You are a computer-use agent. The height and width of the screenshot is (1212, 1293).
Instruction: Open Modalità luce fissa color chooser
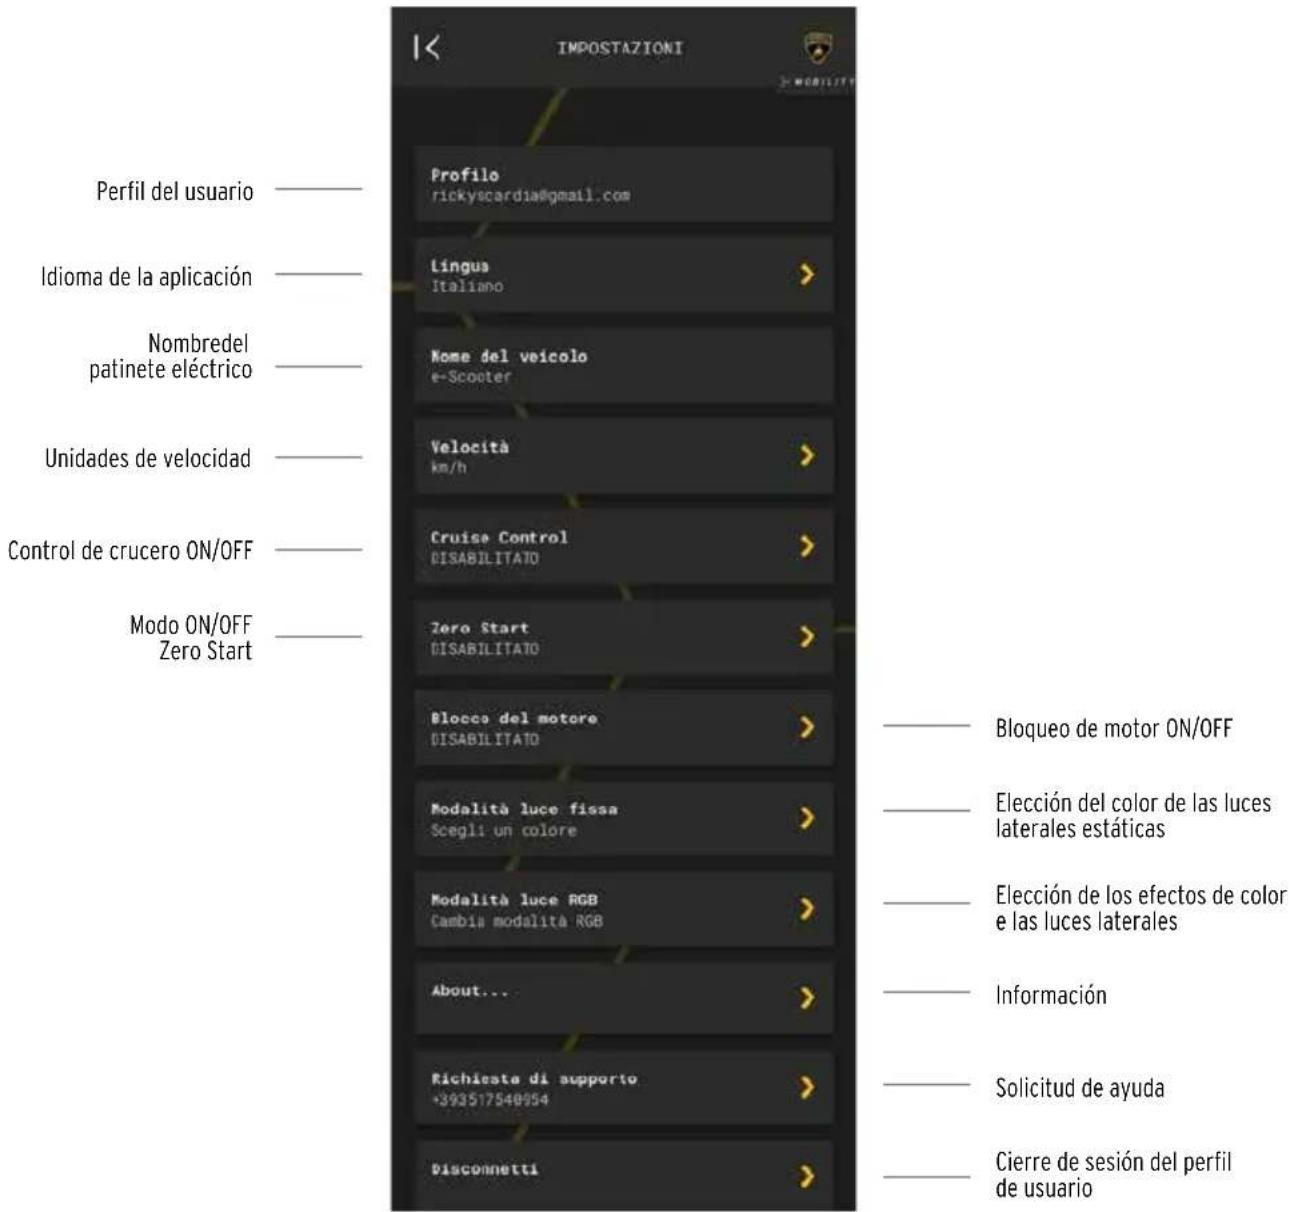[623, 819]
